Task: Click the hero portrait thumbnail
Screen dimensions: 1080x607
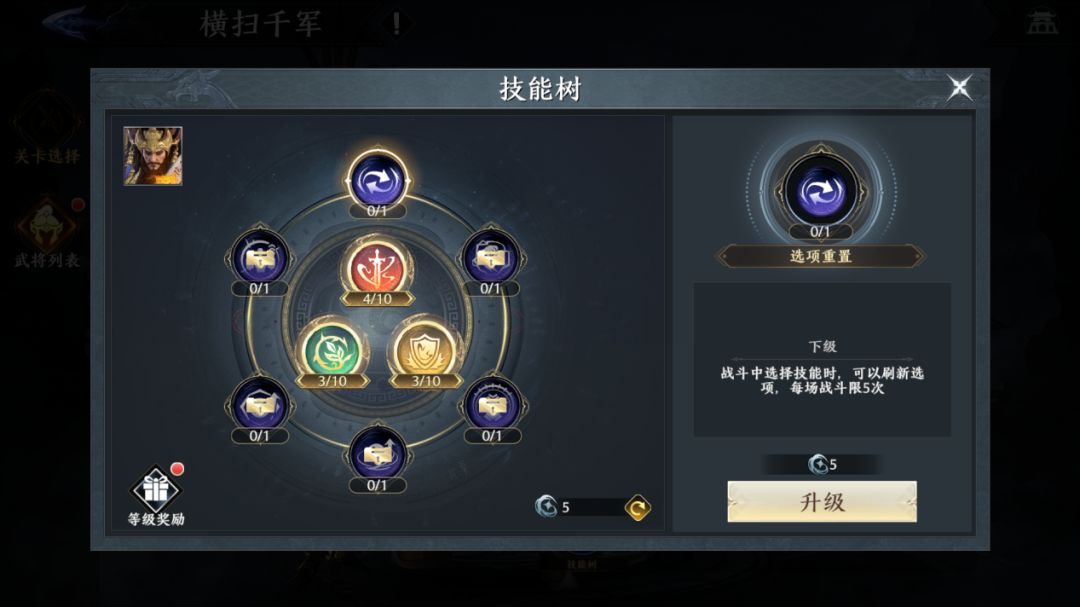Action: pos(153,156)
